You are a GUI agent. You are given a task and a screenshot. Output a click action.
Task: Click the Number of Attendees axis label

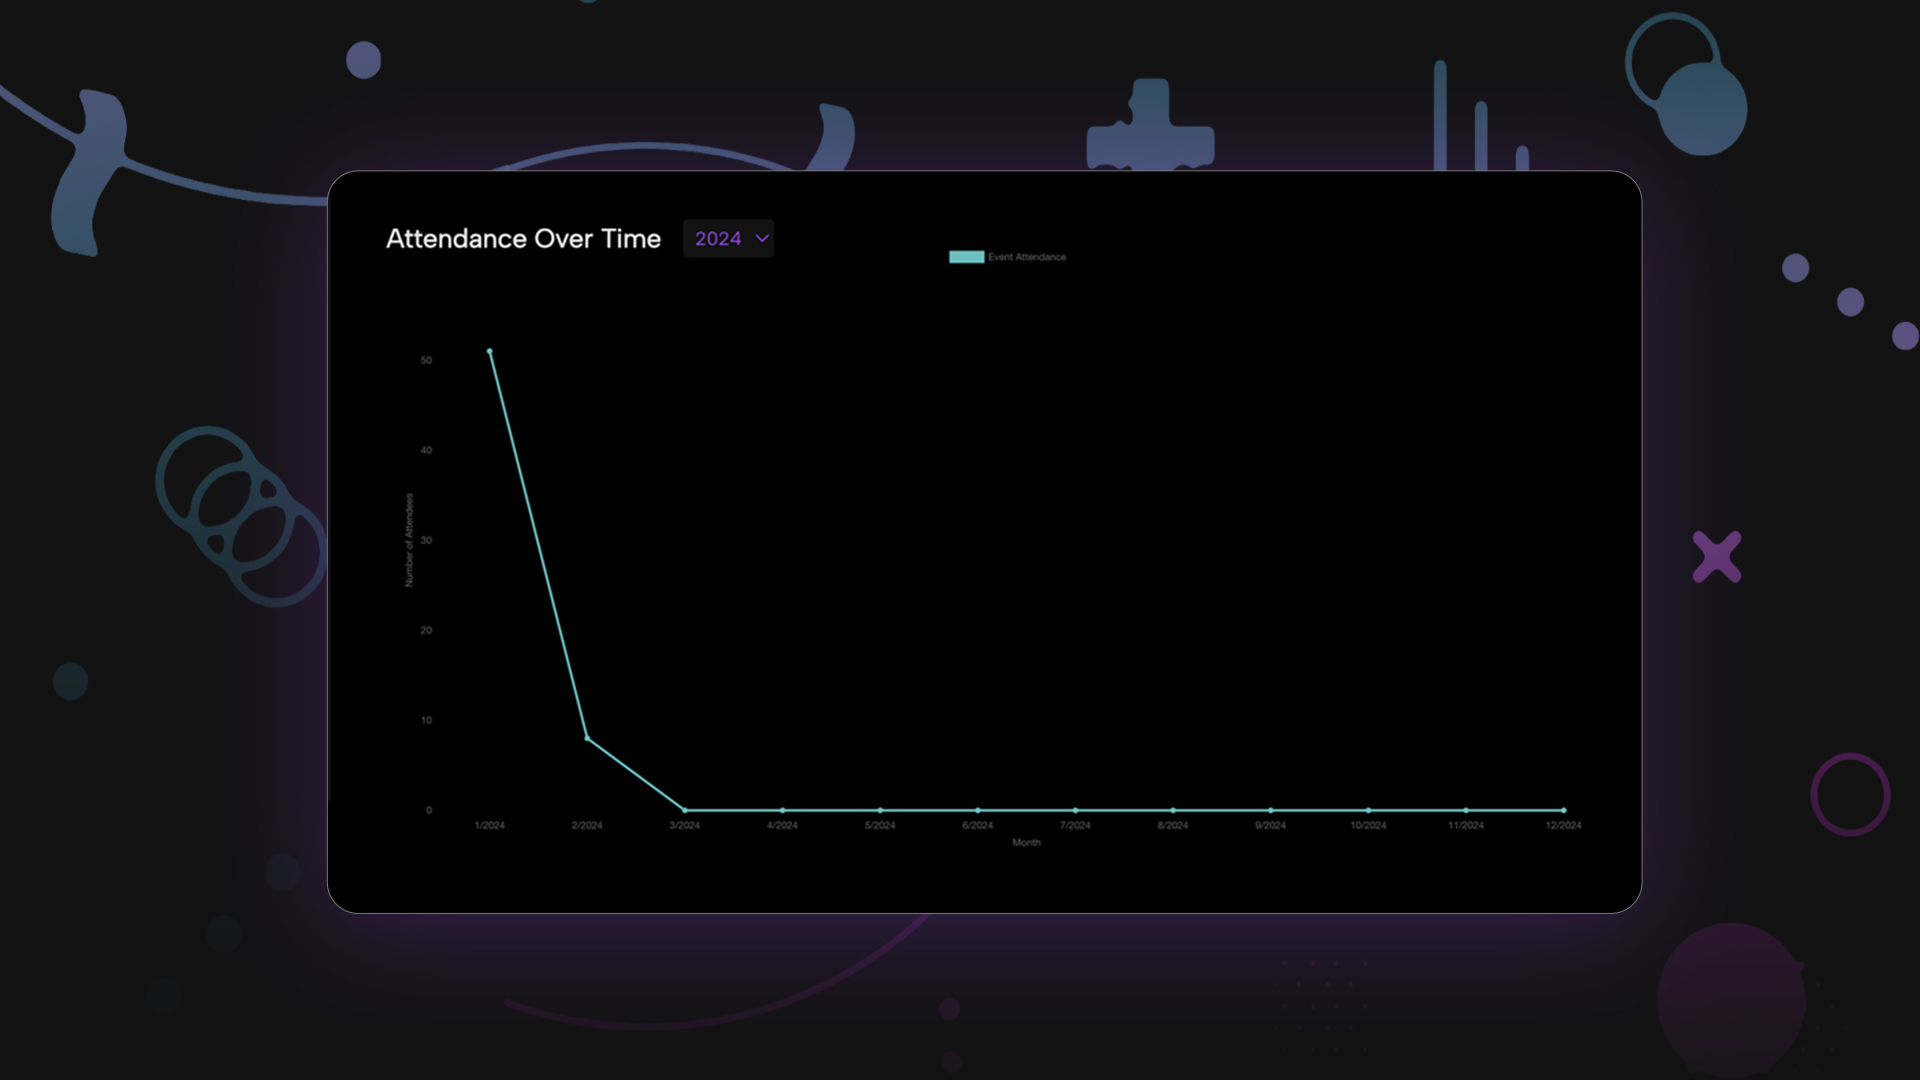[x=408, y=538]
